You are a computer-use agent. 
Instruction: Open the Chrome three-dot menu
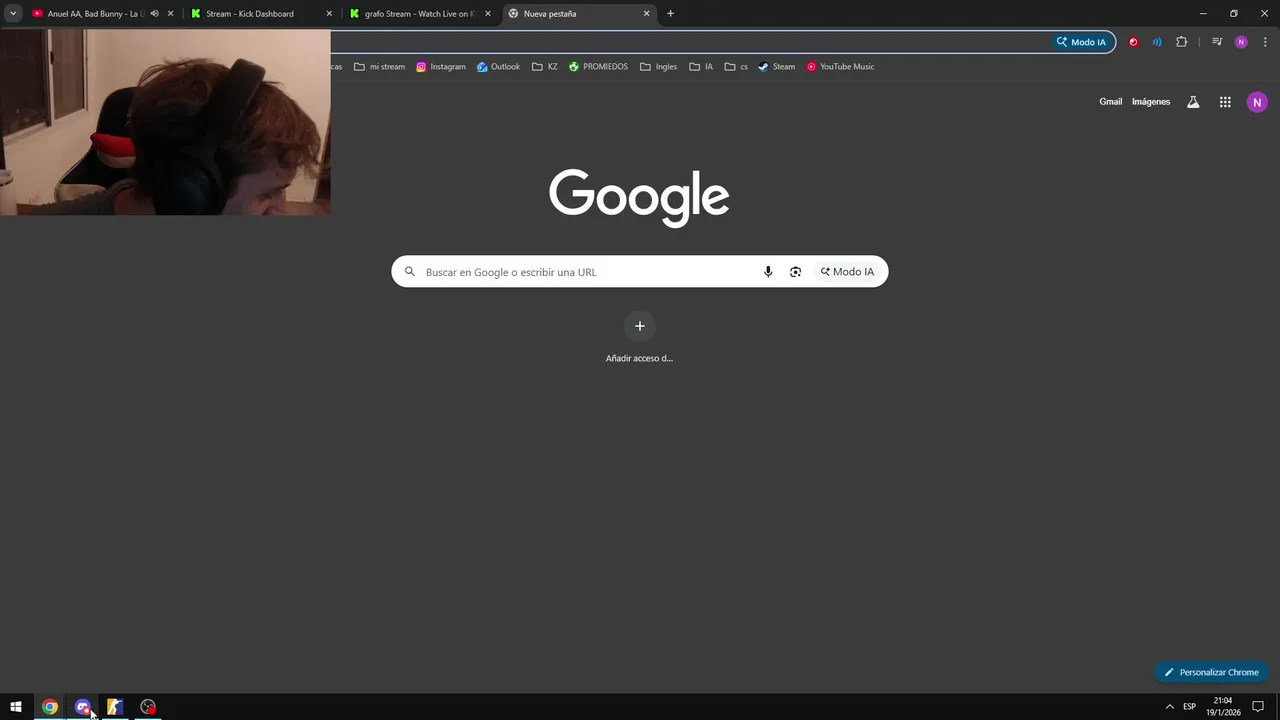click(x=1265, y=42)
